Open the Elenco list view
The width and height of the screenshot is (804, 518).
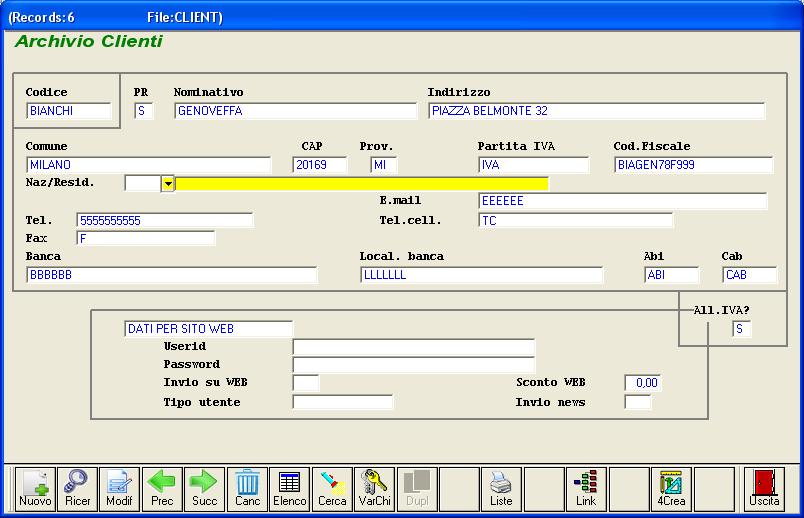pos(290,489)
